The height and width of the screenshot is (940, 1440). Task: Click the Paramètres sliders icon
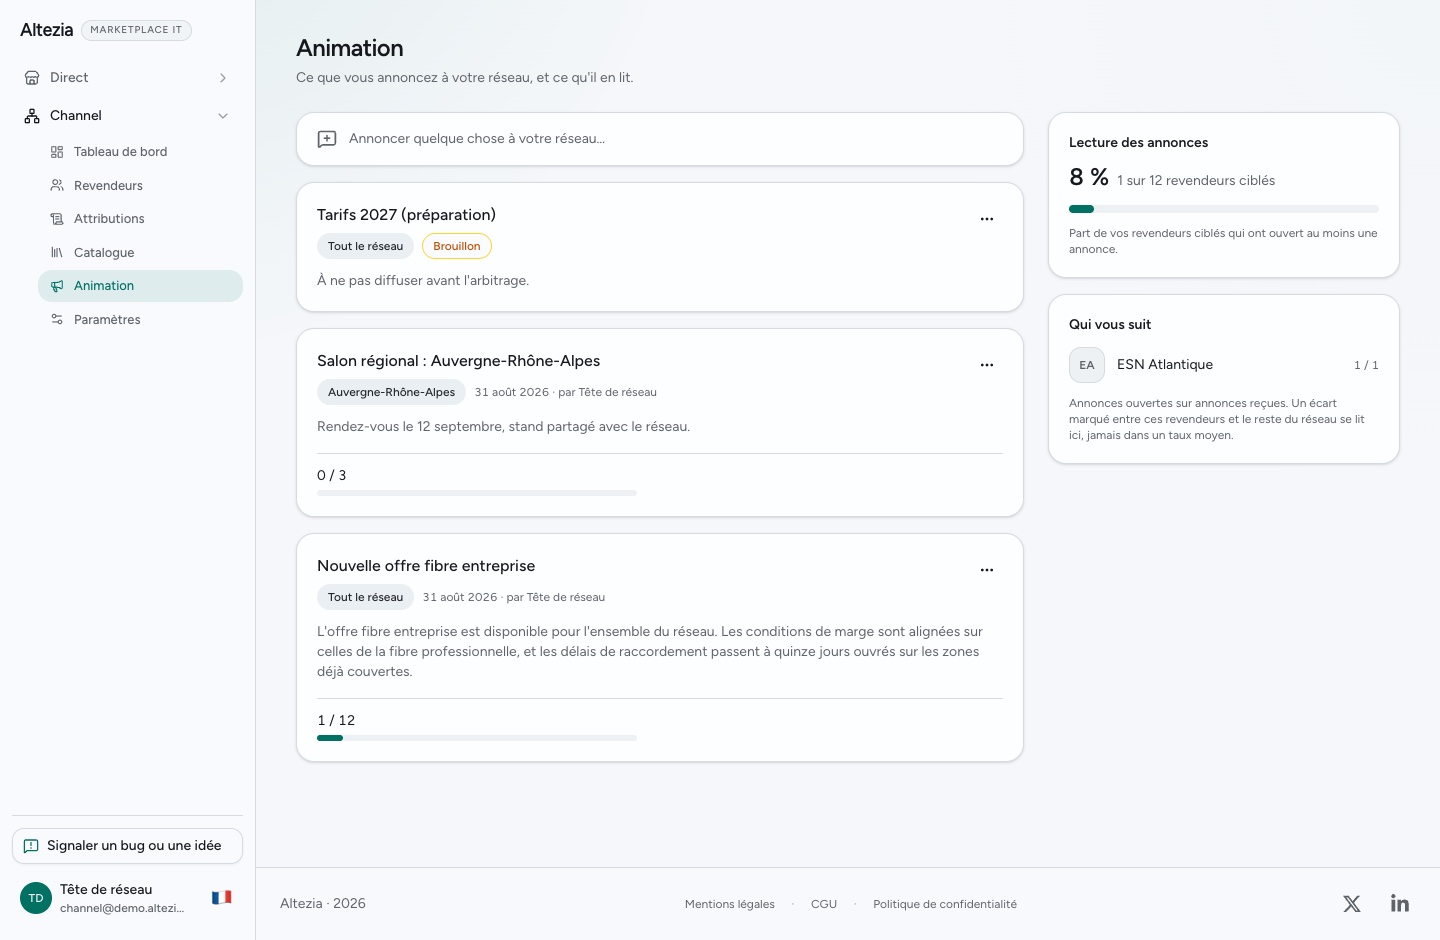(x=57, y=320)
